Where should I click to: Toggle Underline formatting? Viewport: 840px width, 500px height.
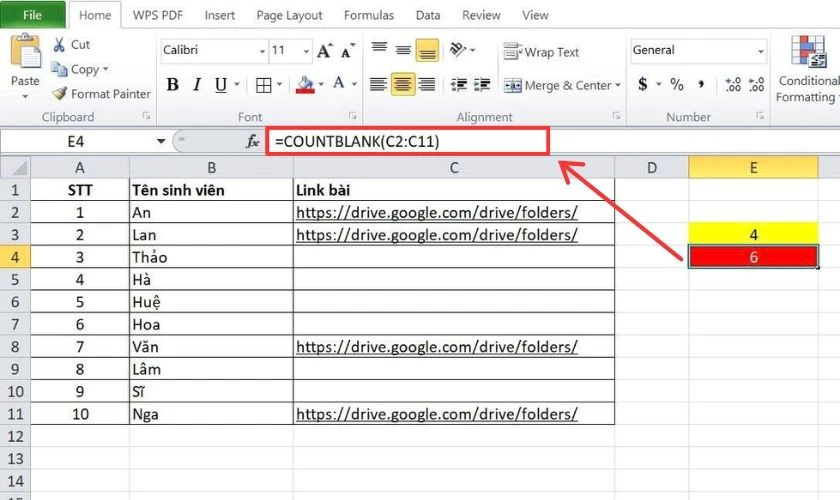221,85
